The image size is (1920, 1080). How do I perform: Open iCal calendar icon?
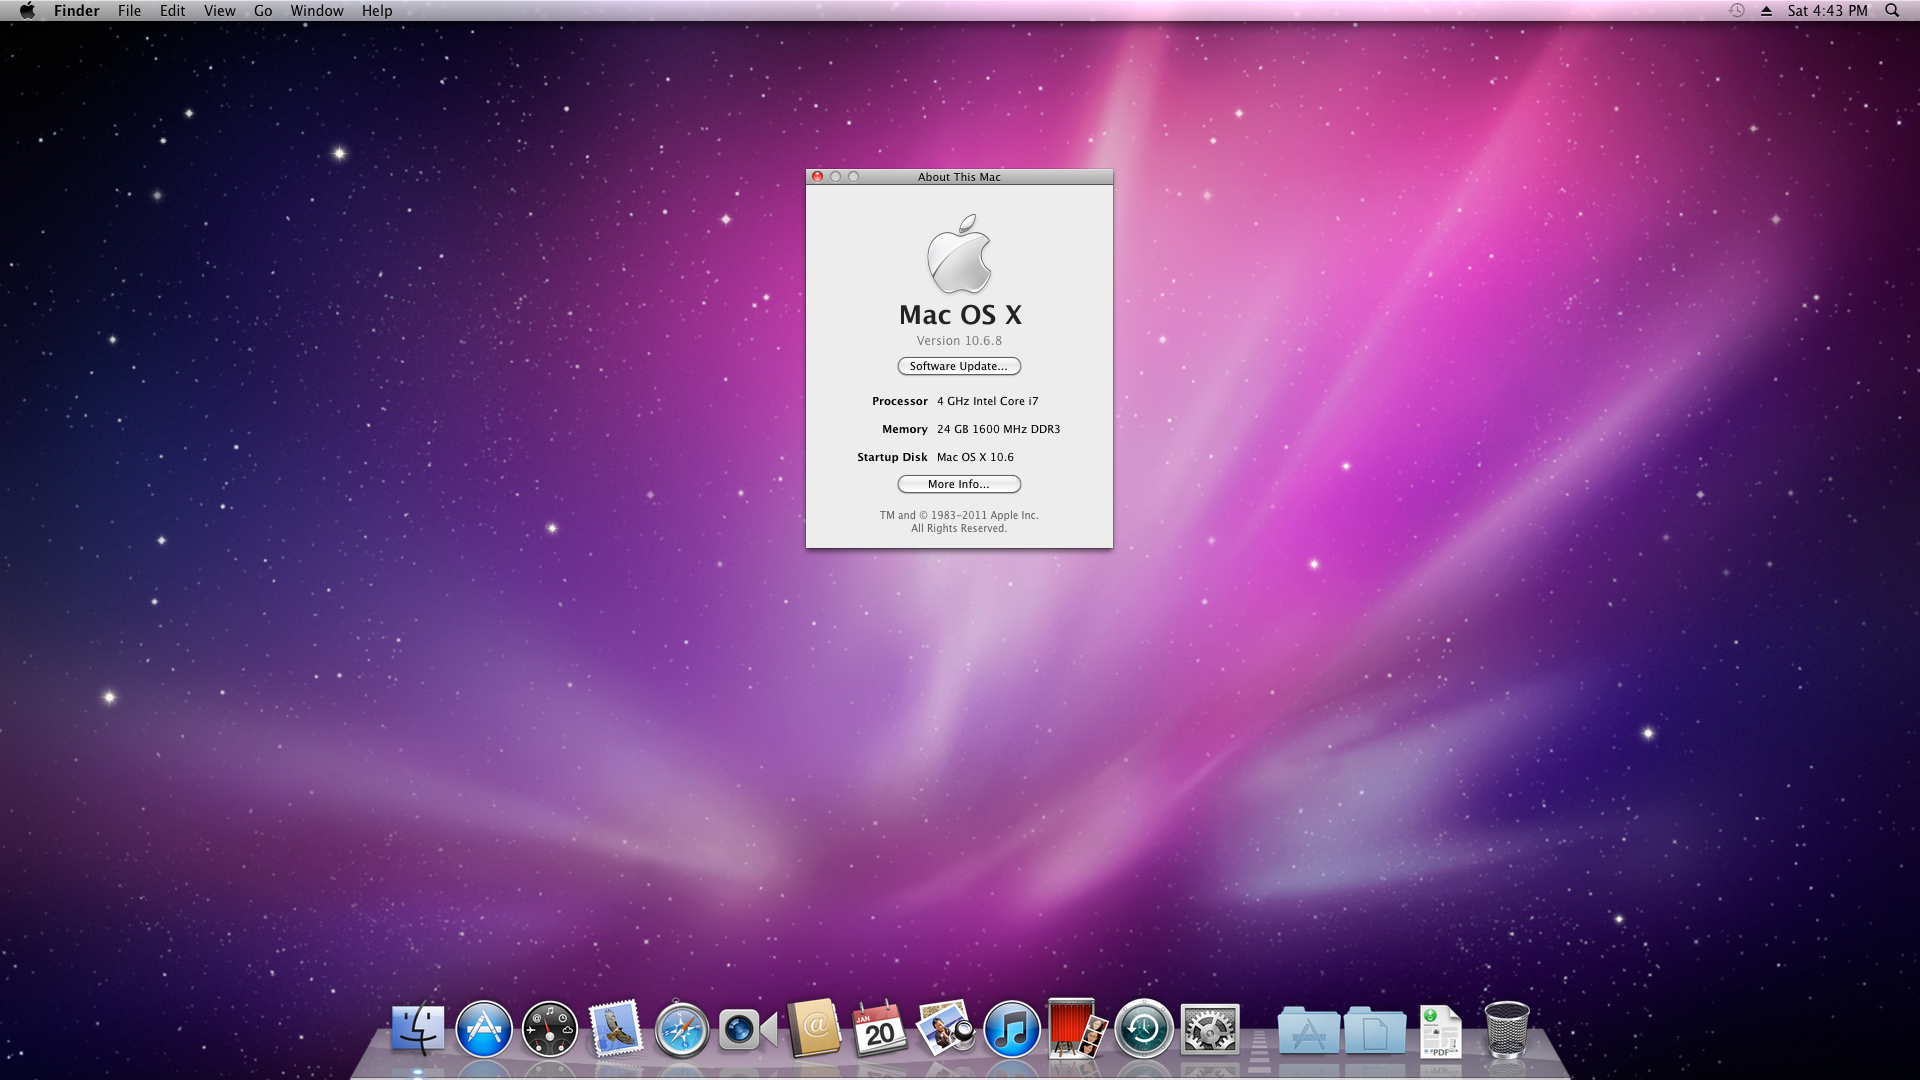point(879,1029)
